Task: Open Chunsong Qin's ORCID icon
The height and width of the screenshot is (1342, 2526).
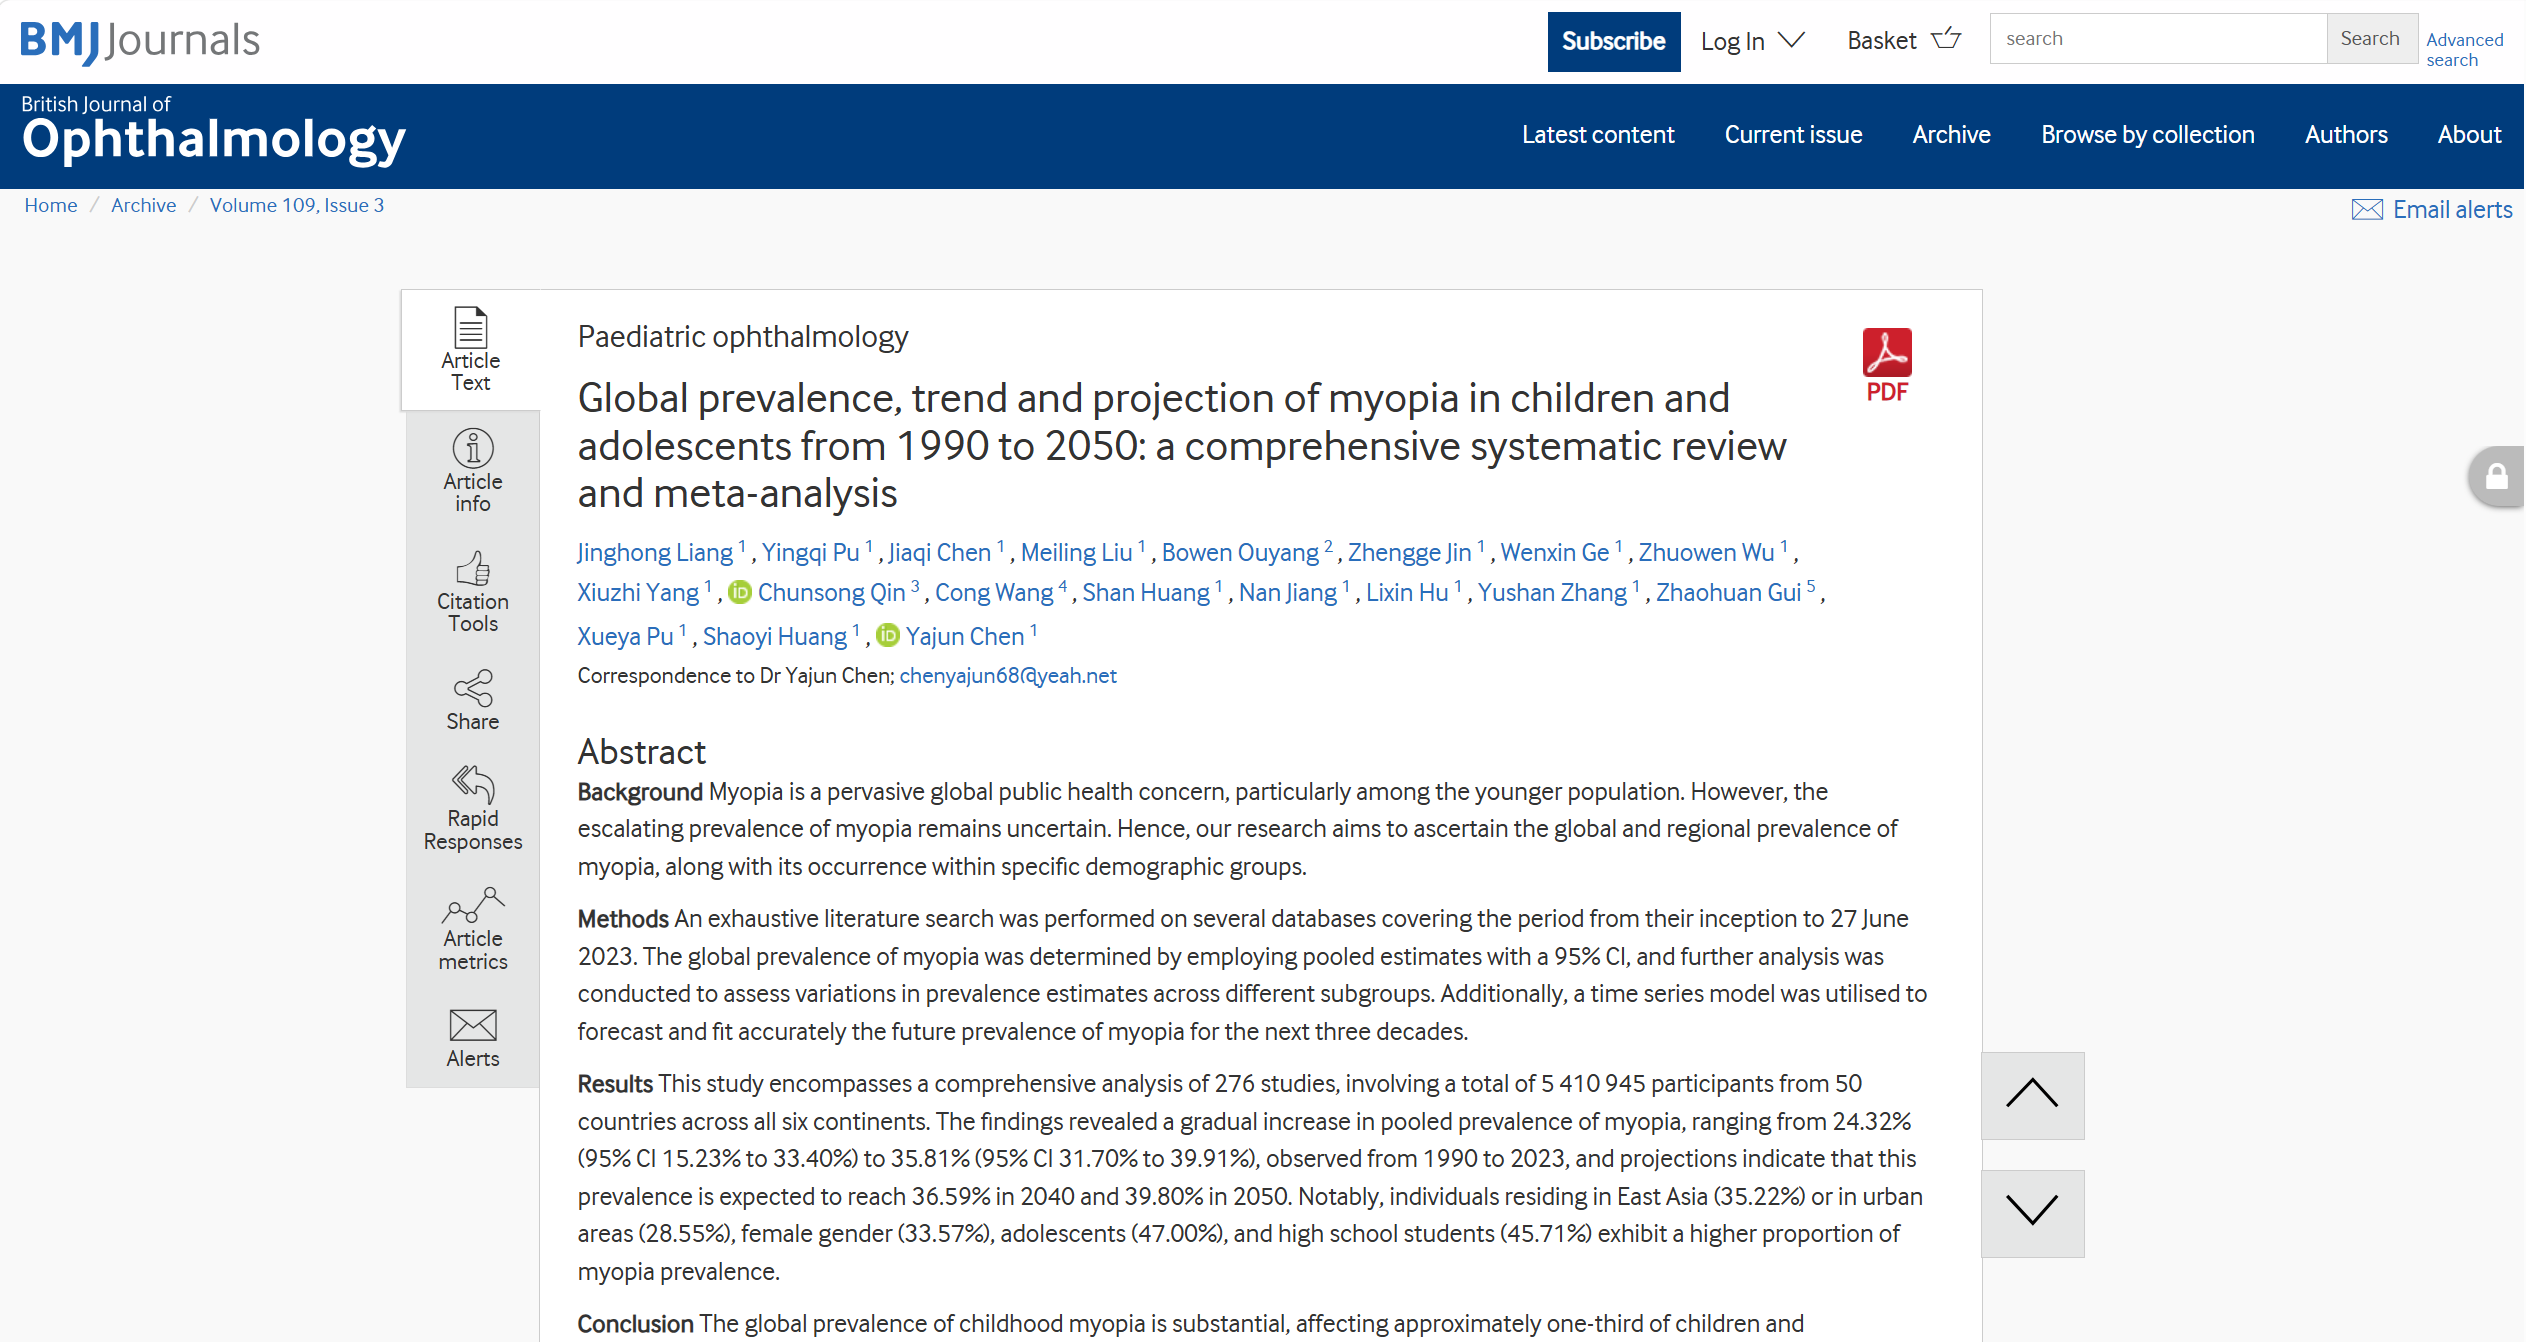Action: point(740,593)
